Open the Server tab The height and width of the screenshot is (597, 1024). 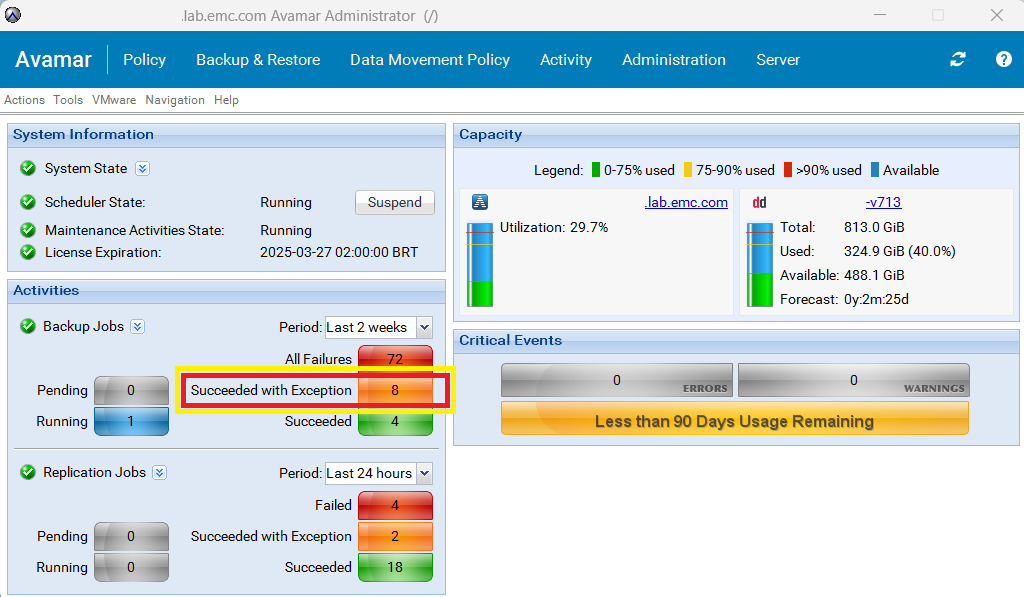778,59
